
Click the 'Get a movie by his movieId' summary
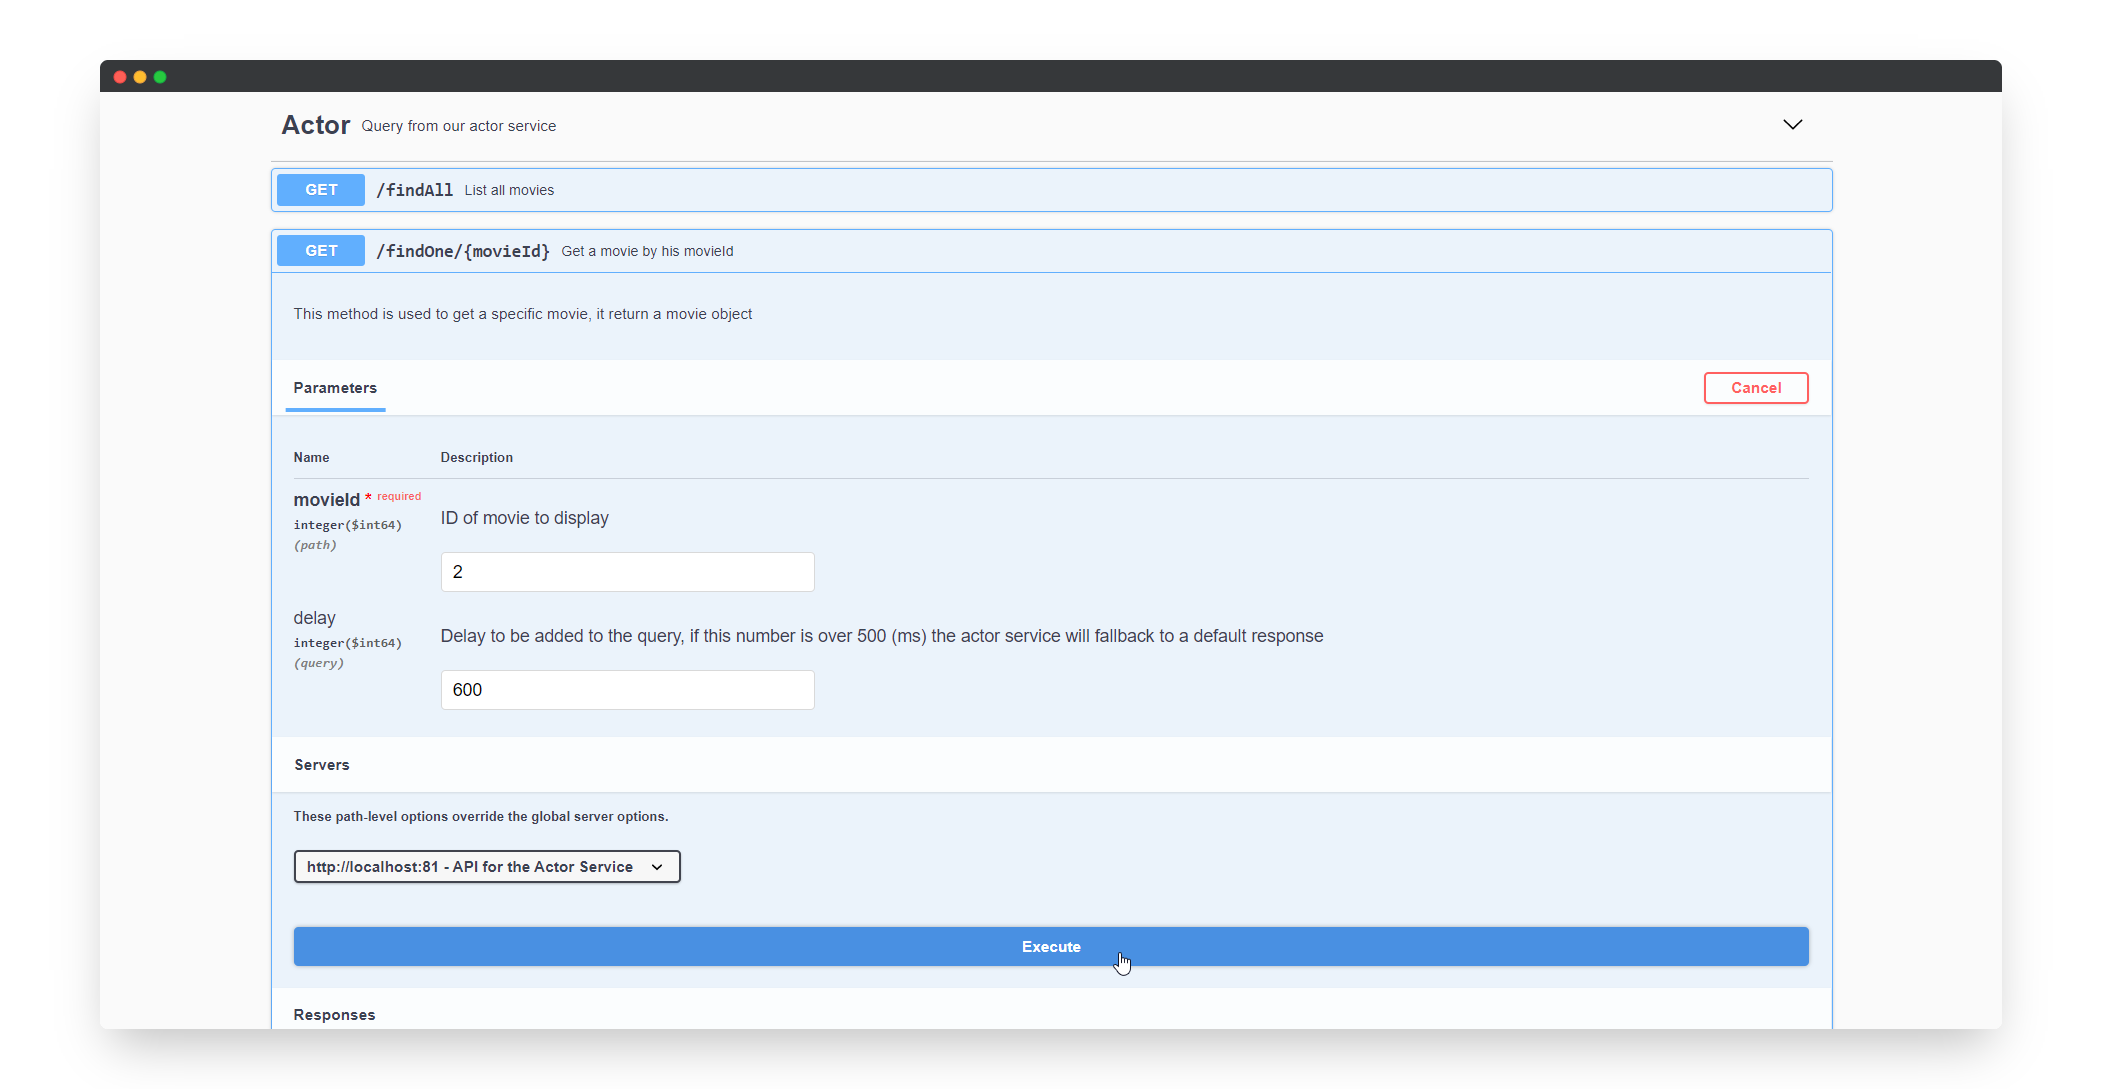point(647,251)
